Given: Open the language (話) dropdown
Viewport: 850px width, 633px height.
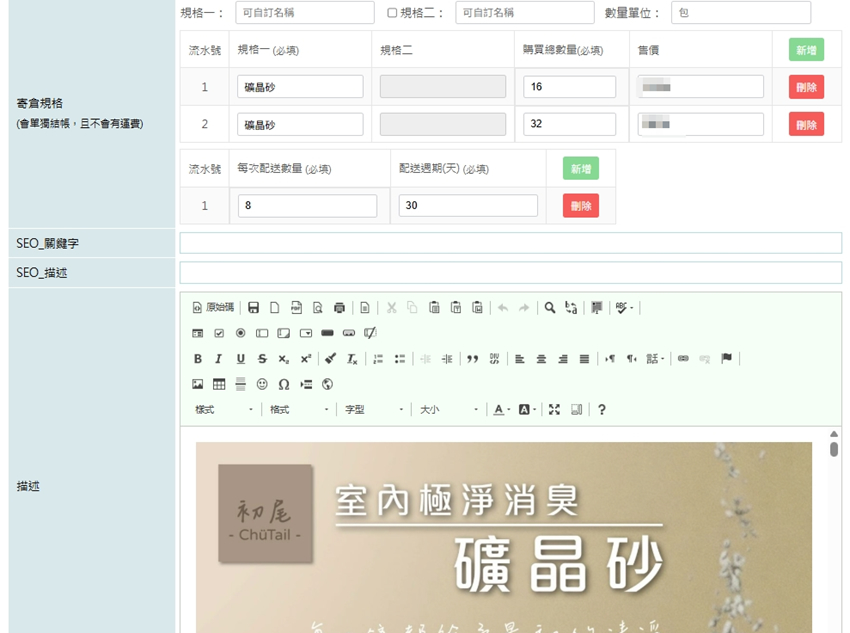Looking at the screenshot, I should 655,359.
